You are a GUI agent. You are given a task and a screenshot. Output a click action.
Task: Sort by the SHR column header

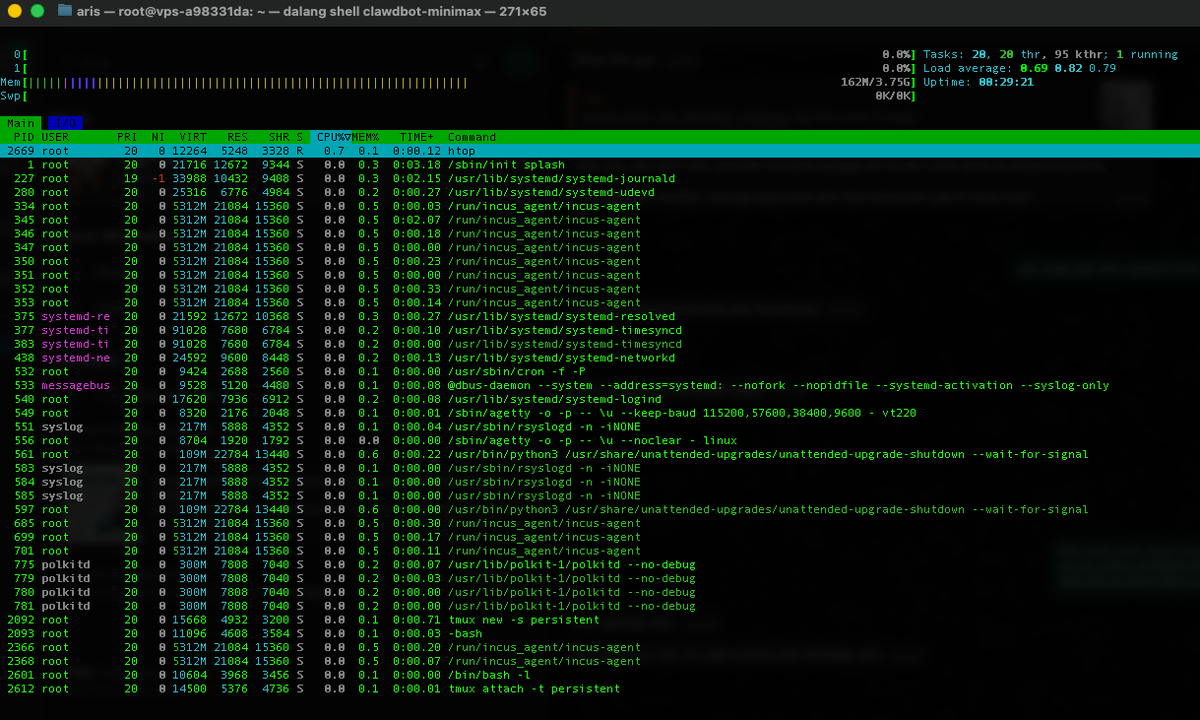[279, 137]
